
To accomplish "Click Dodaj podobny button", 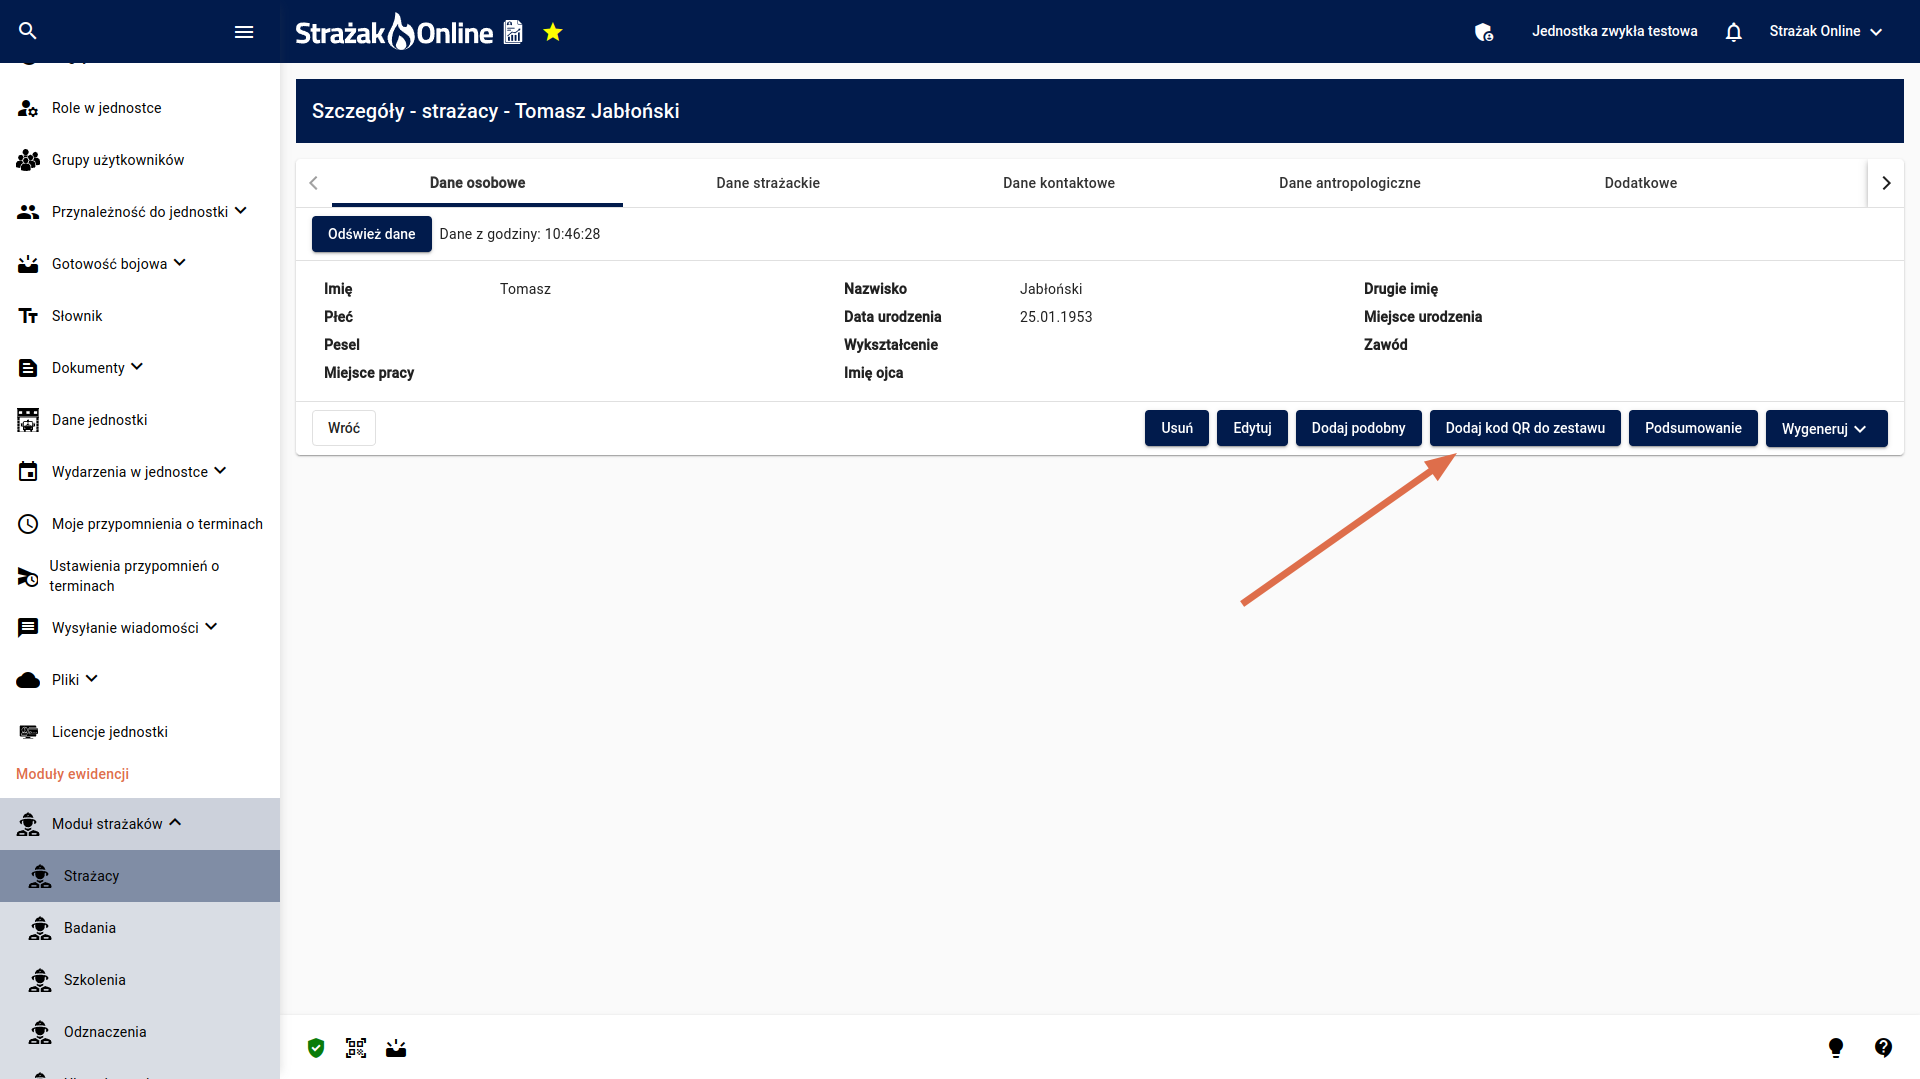I will pos(1358,428).
